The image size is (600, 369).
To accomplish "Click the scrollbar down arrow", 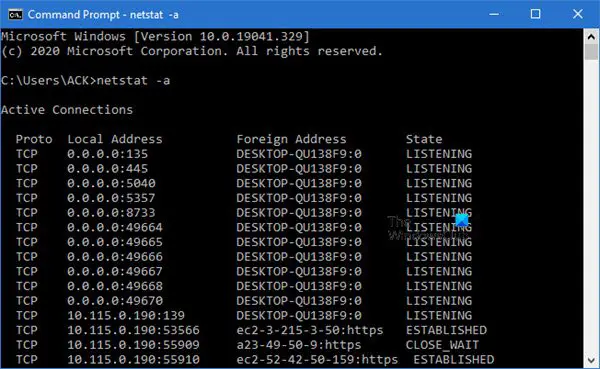I will click(591, 361).
